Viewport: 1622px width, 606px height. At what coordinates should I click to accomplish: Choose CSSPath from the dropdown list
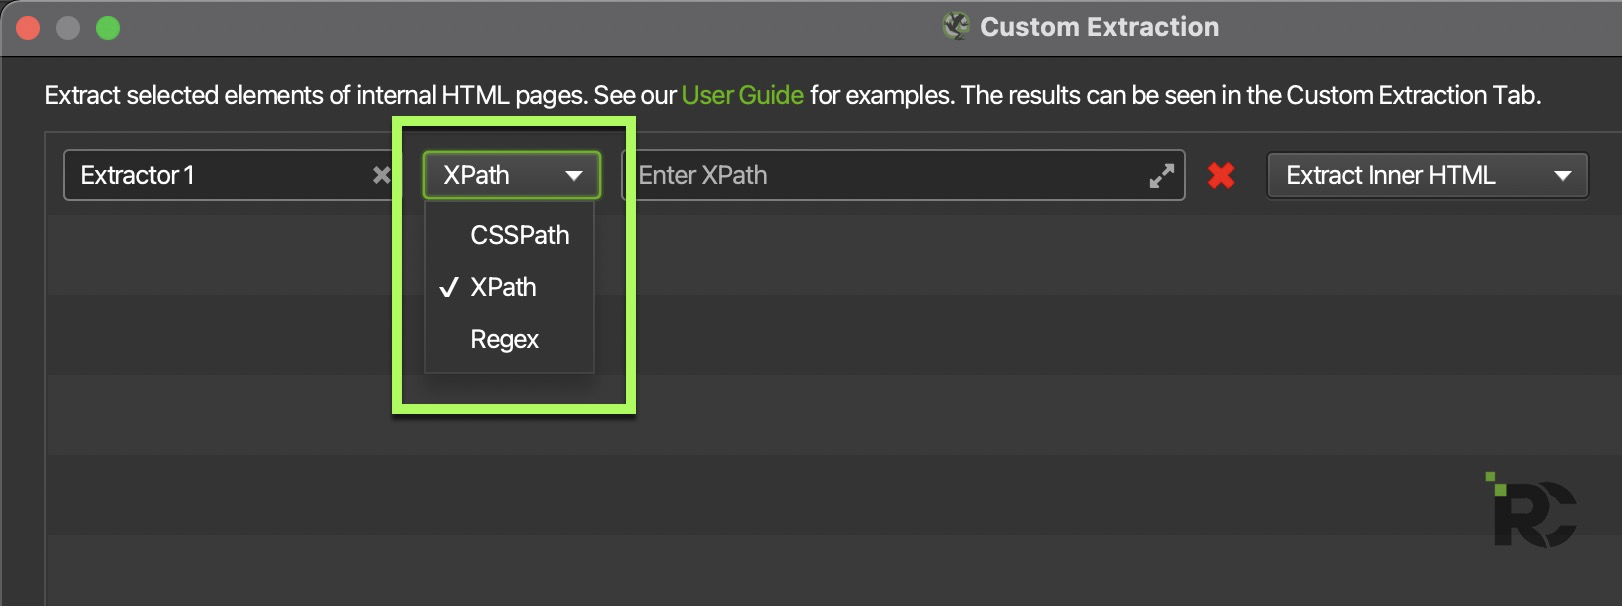pos(510,235)
